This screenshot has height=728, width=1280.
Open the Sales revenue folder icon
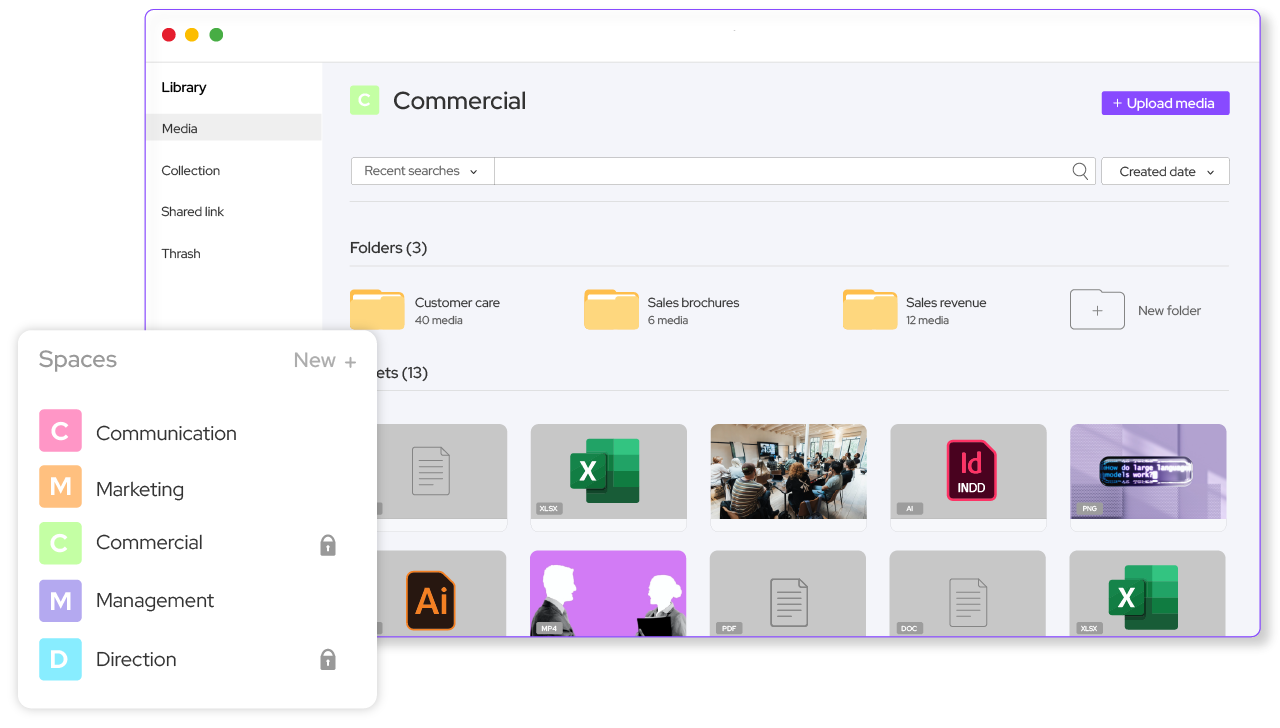pyautogui.click(x=870, y=310)
